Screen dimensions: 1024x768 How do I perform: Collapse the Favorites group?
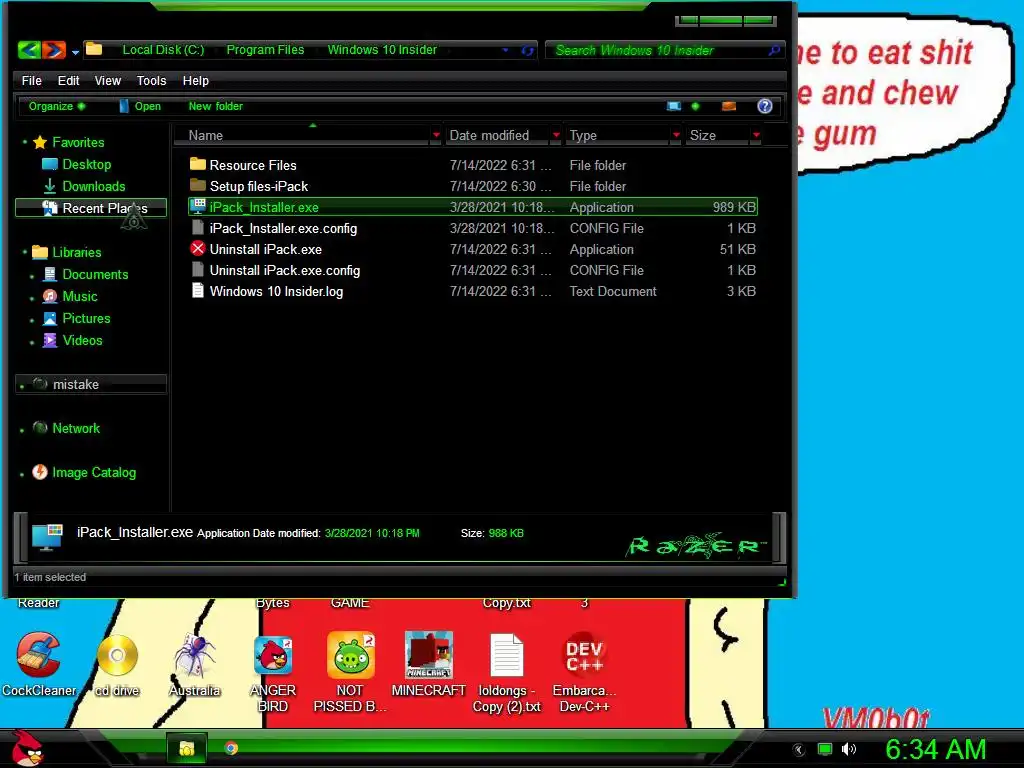pyautogui.click(x=25, y=142)
